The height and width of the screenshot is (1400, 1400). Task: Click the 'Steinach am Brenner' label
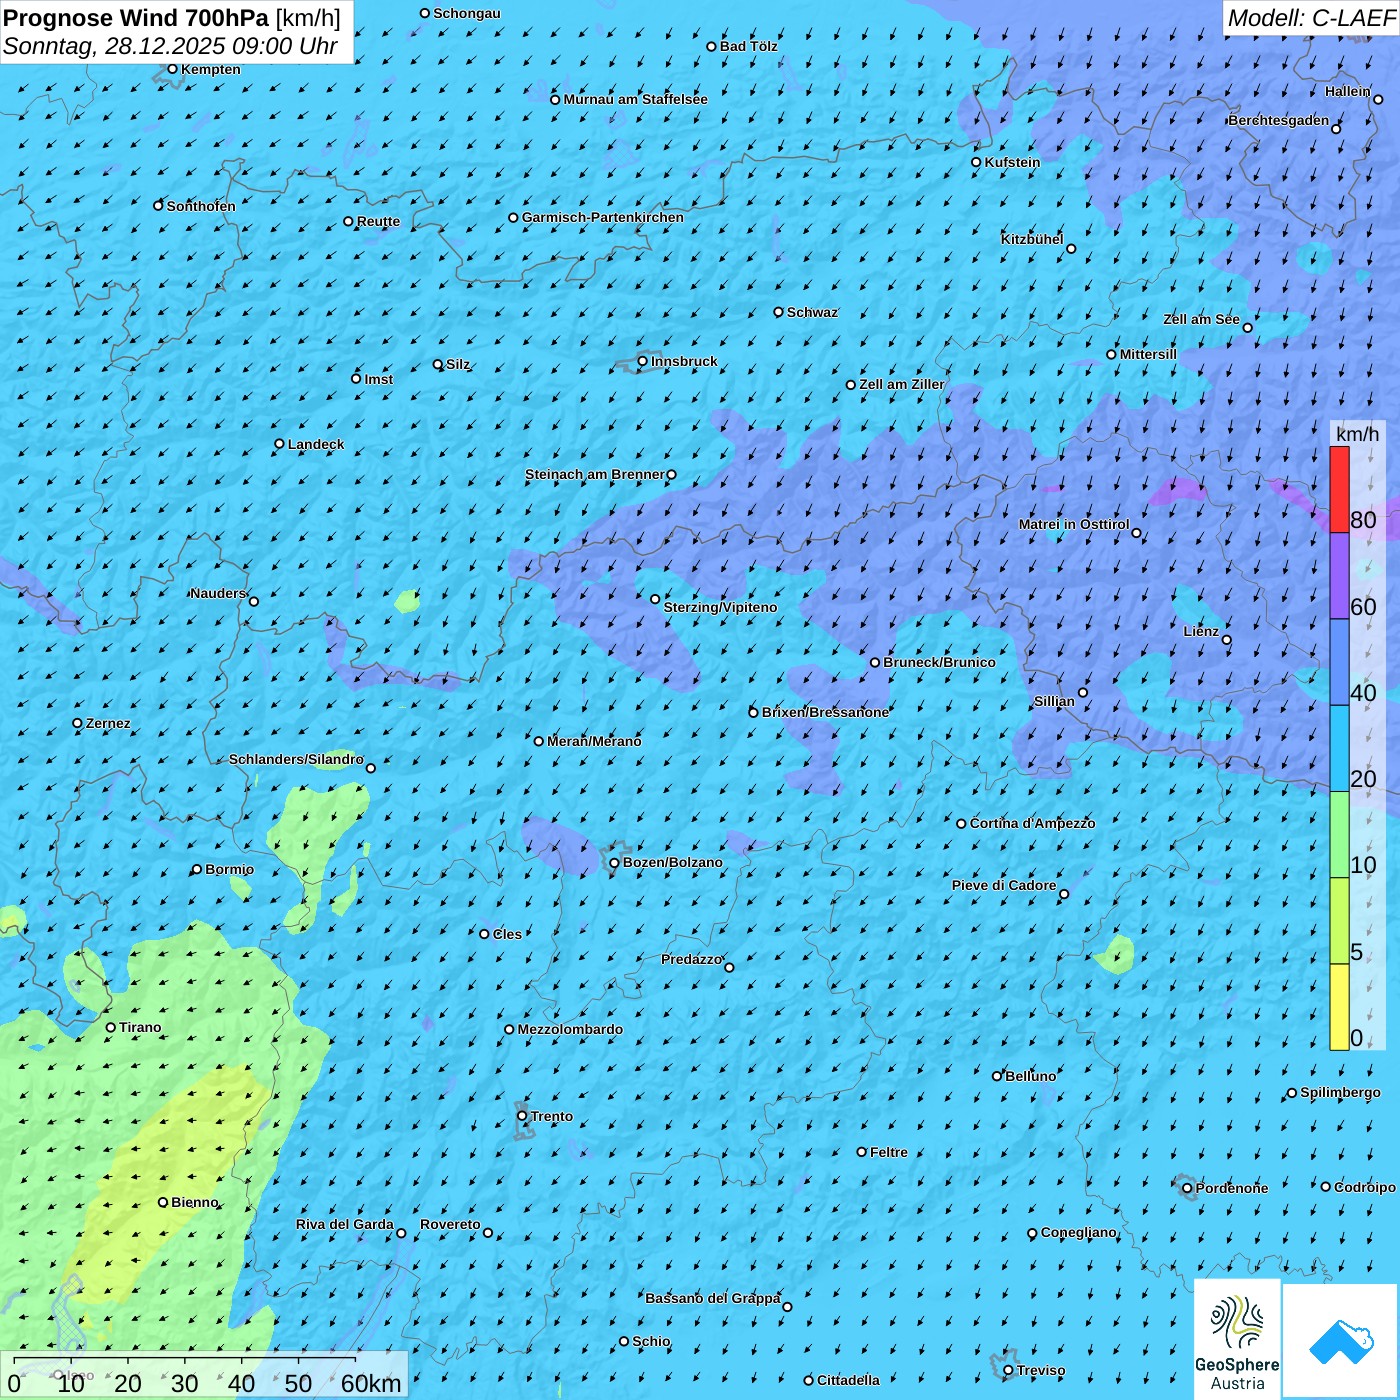pyautogui.click(x=595, y=474)
